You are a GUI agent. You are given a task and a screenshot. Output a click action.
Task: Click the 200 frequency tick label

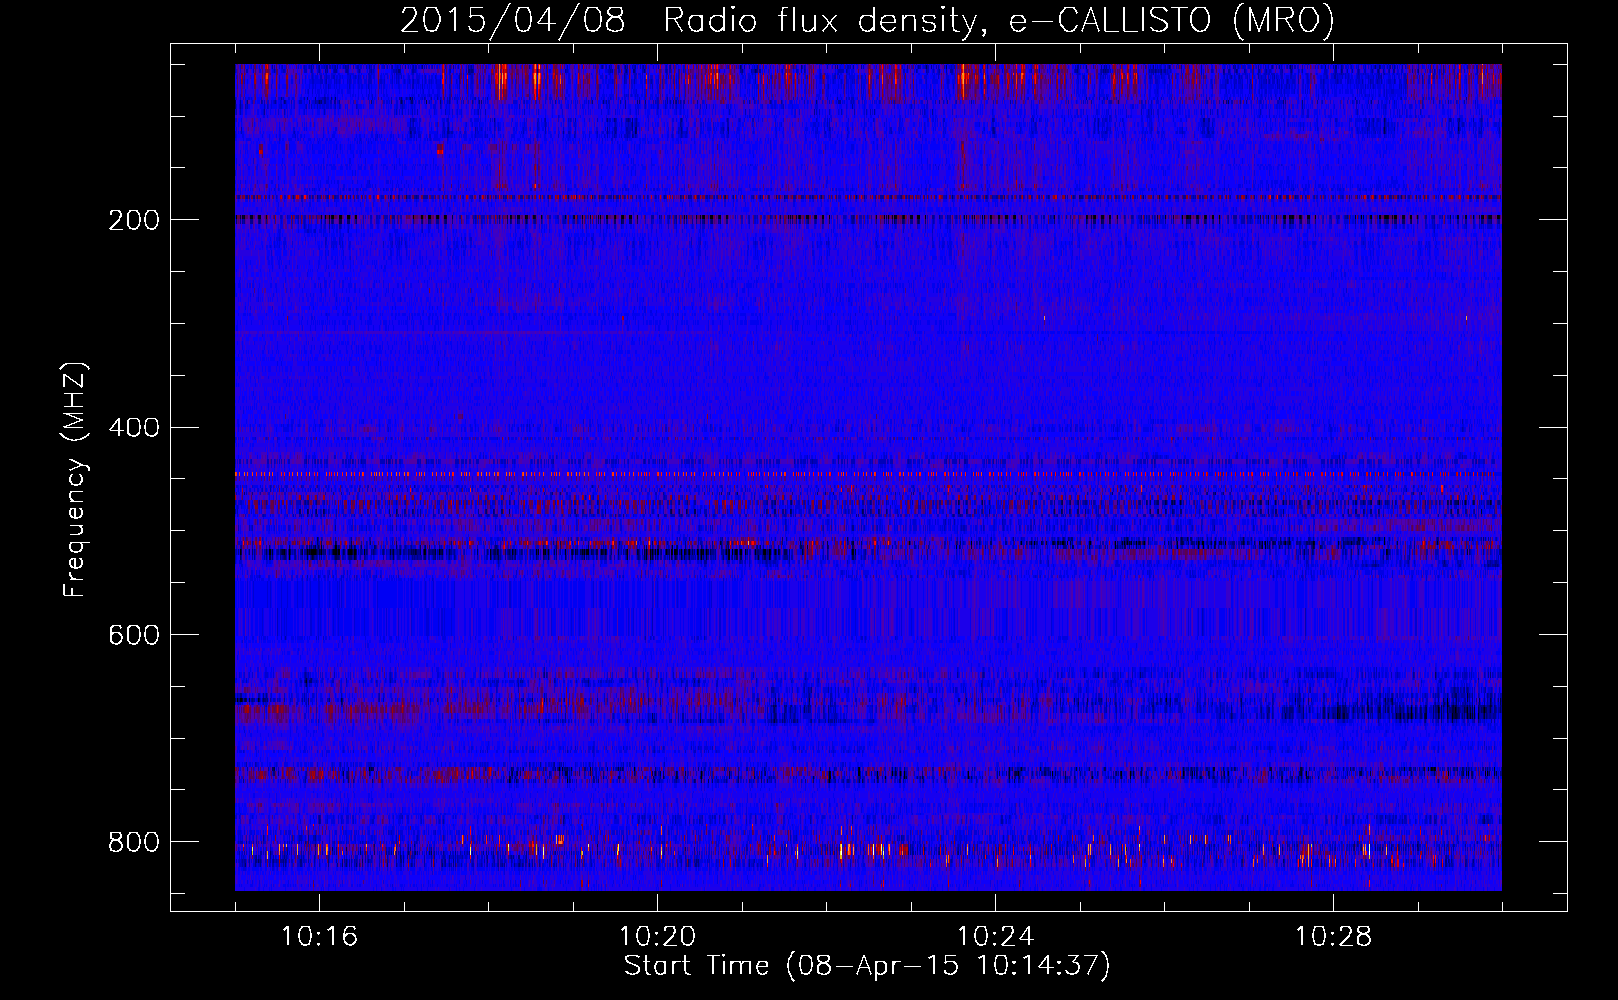(133, 220)
